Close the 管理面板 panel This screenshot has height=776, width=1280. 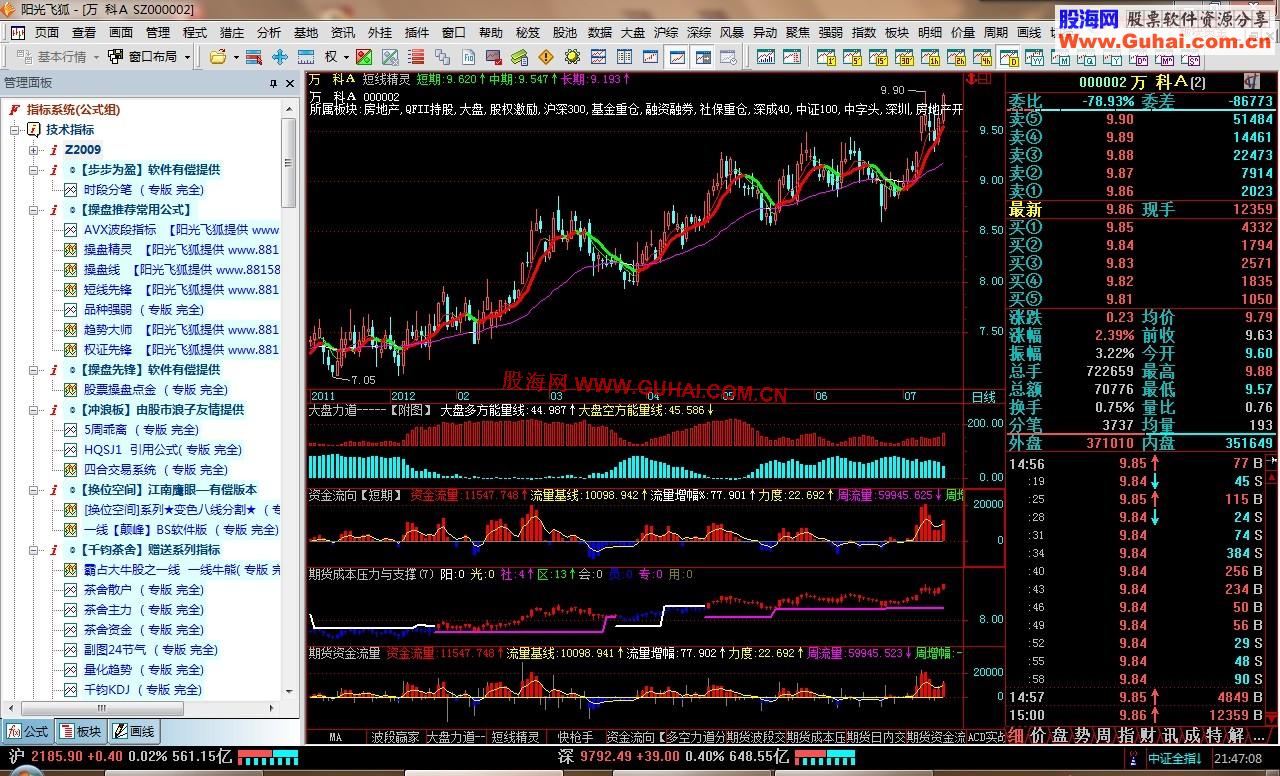point(289,83)
